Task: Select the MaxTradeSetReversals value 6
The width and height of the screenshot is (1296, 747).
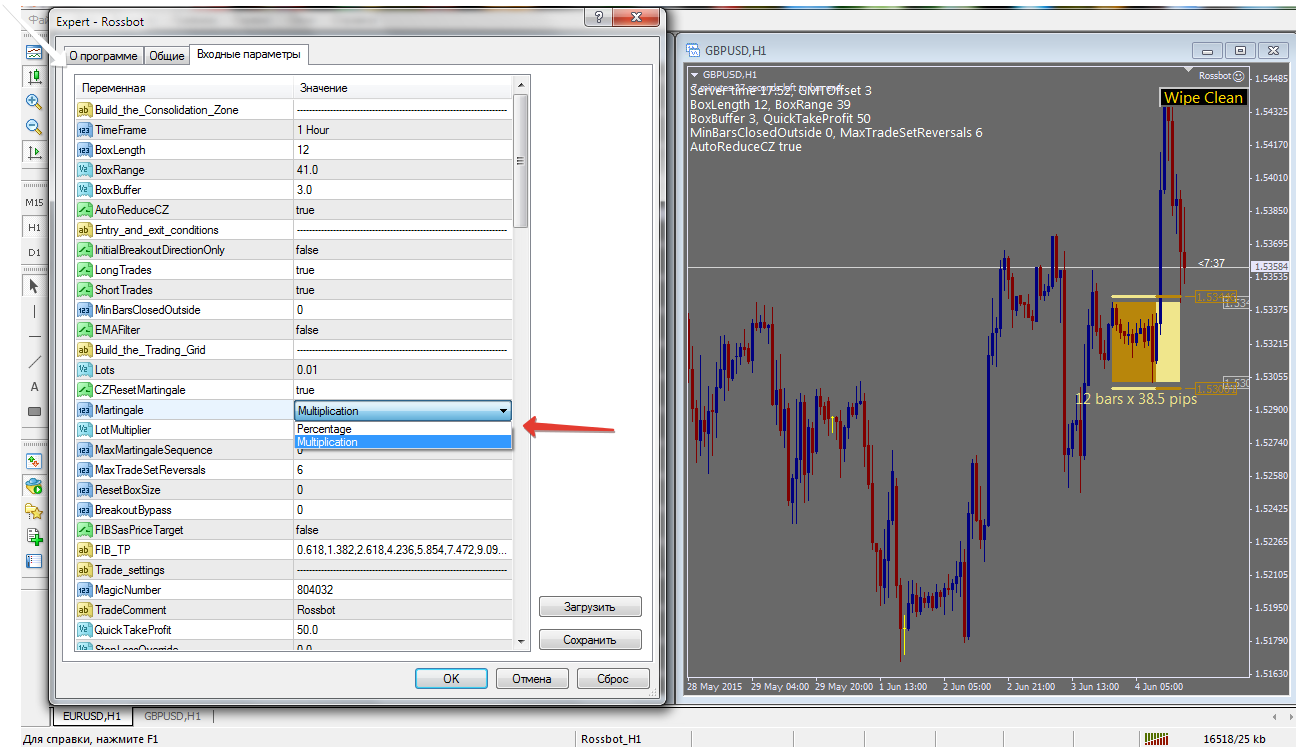Action: (x=403, y=470)
